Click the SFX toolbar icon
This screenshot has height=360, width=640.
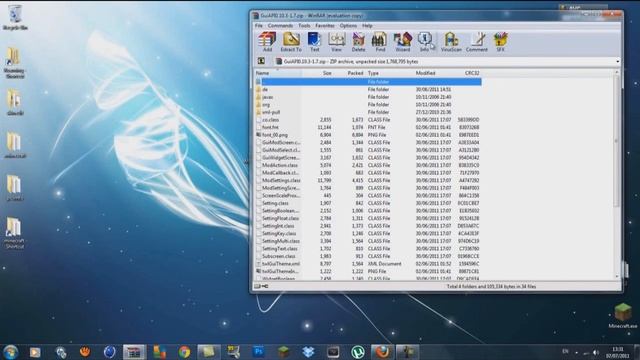(500, 42)
